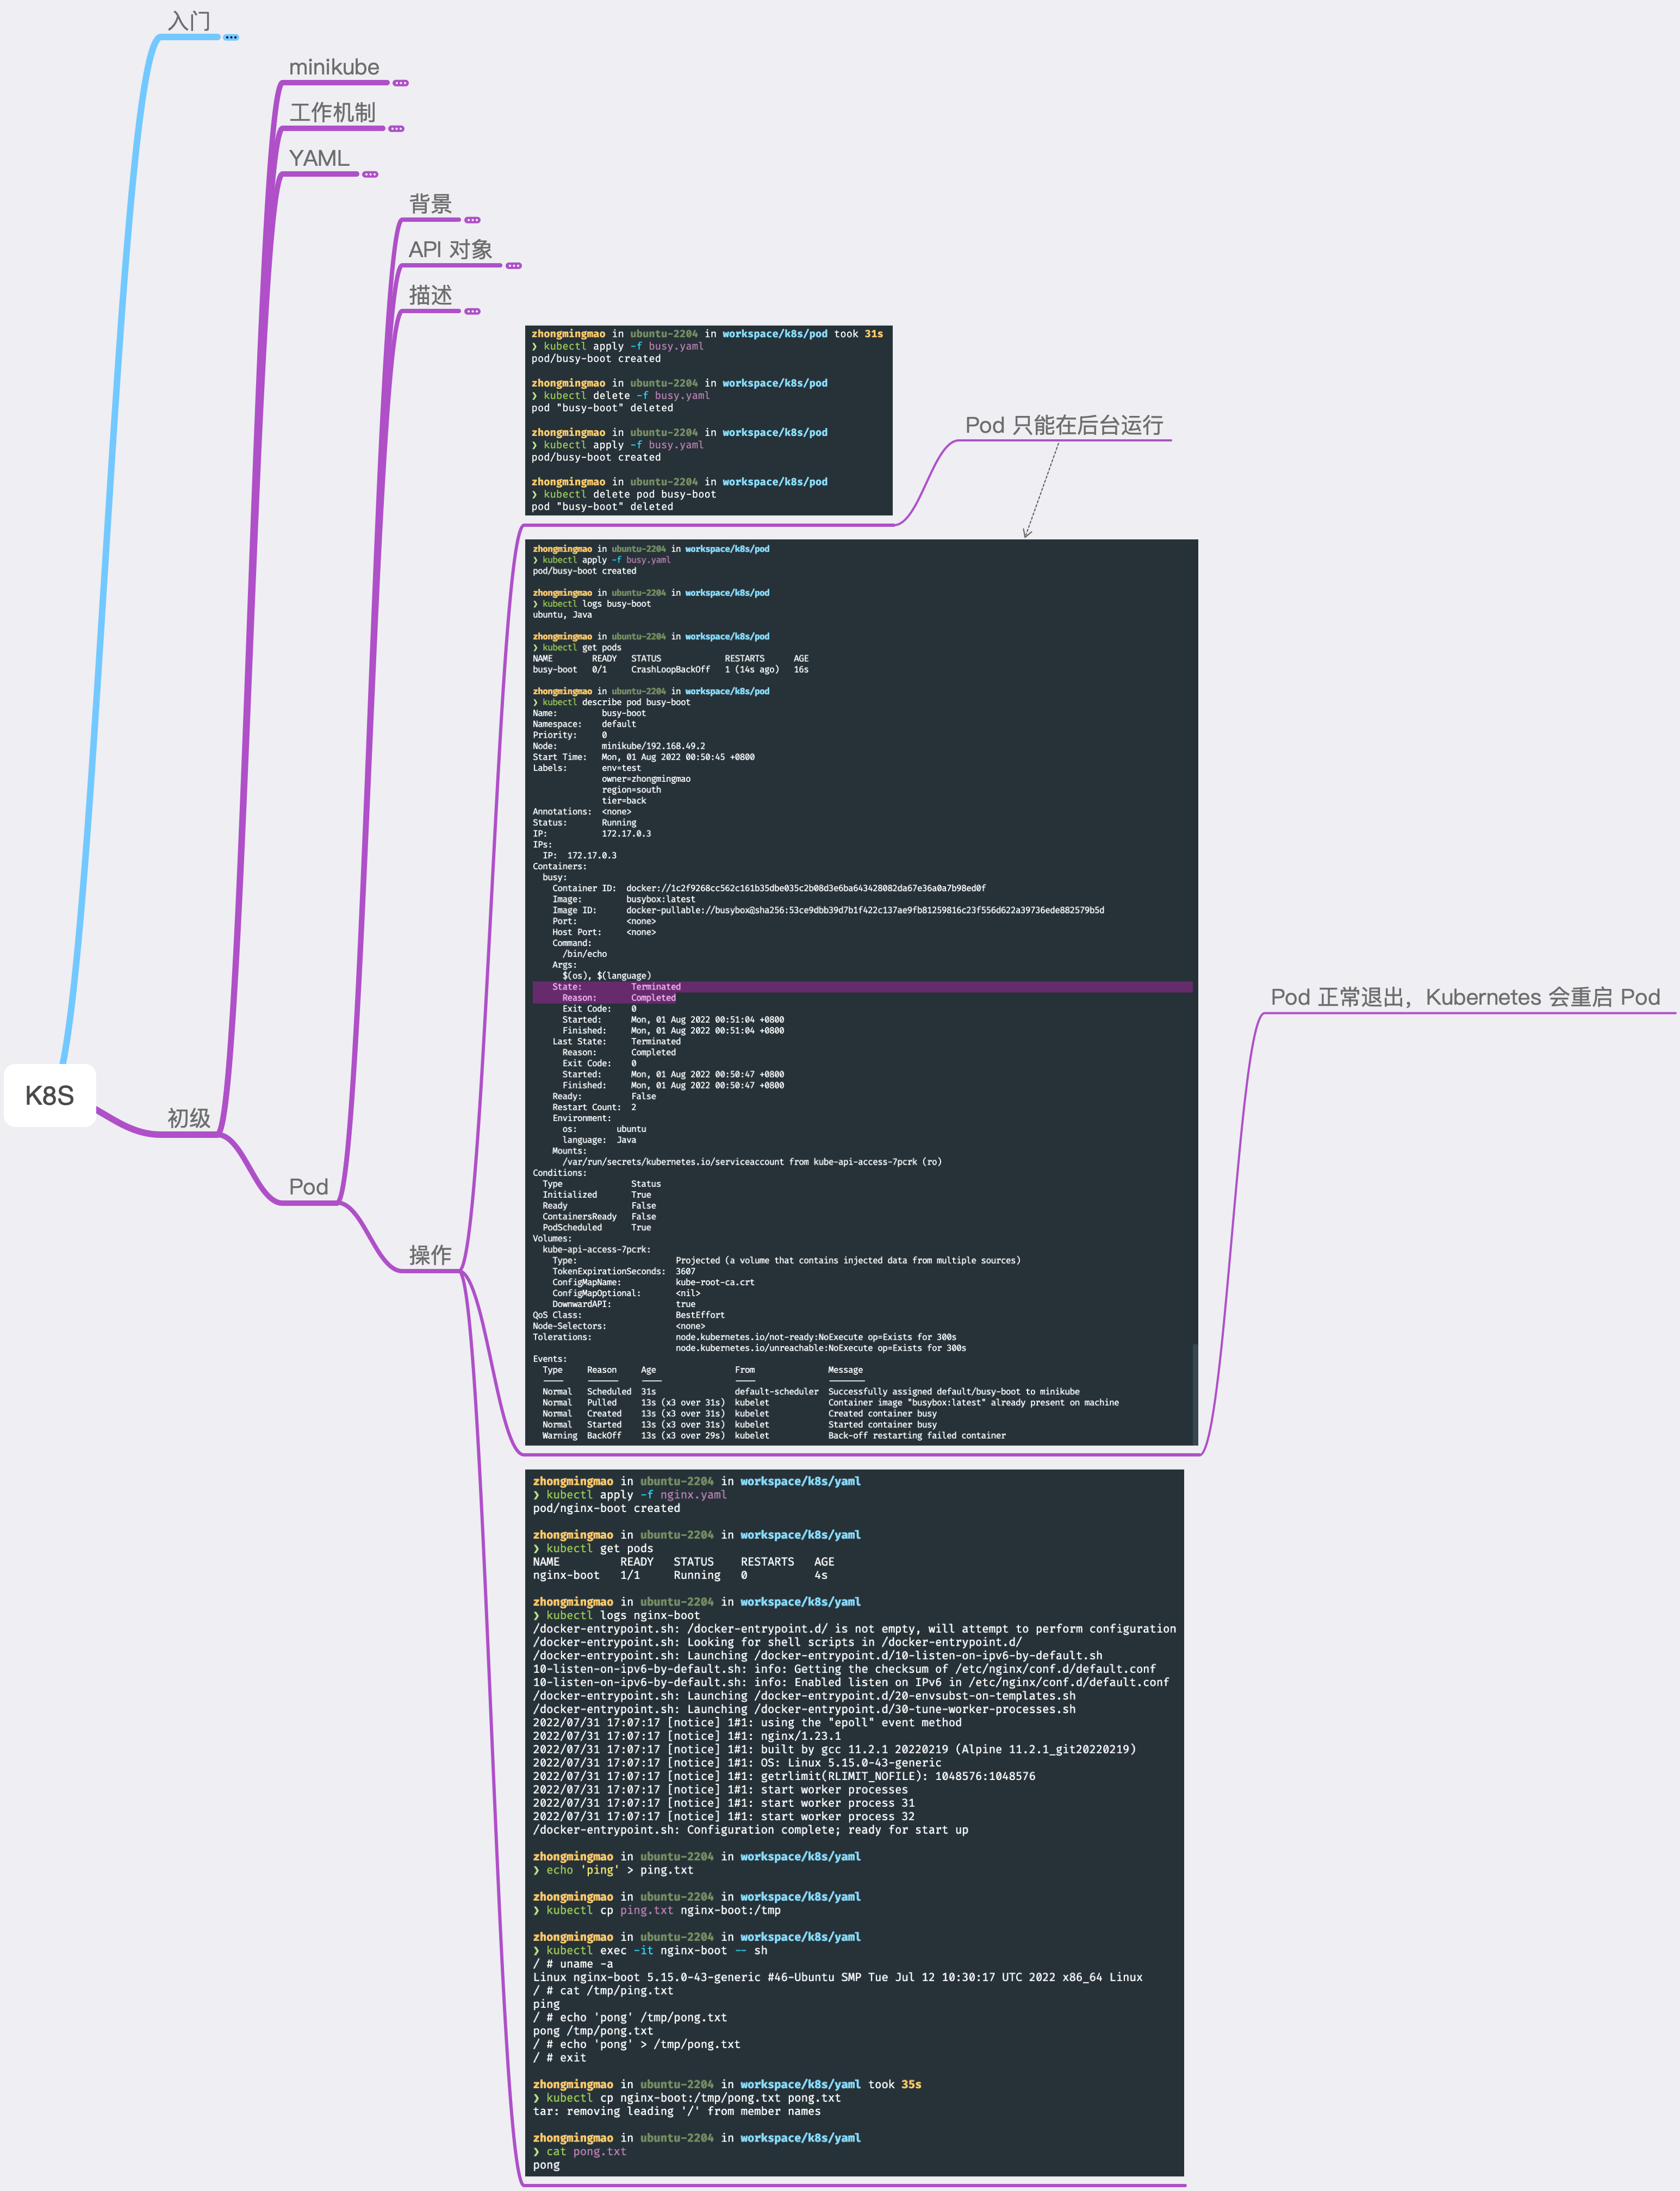This screenshot has height=2191, width=1680.
Task: Expand the minikube node's ellipsis indicator
Action: tap(401, 83)
